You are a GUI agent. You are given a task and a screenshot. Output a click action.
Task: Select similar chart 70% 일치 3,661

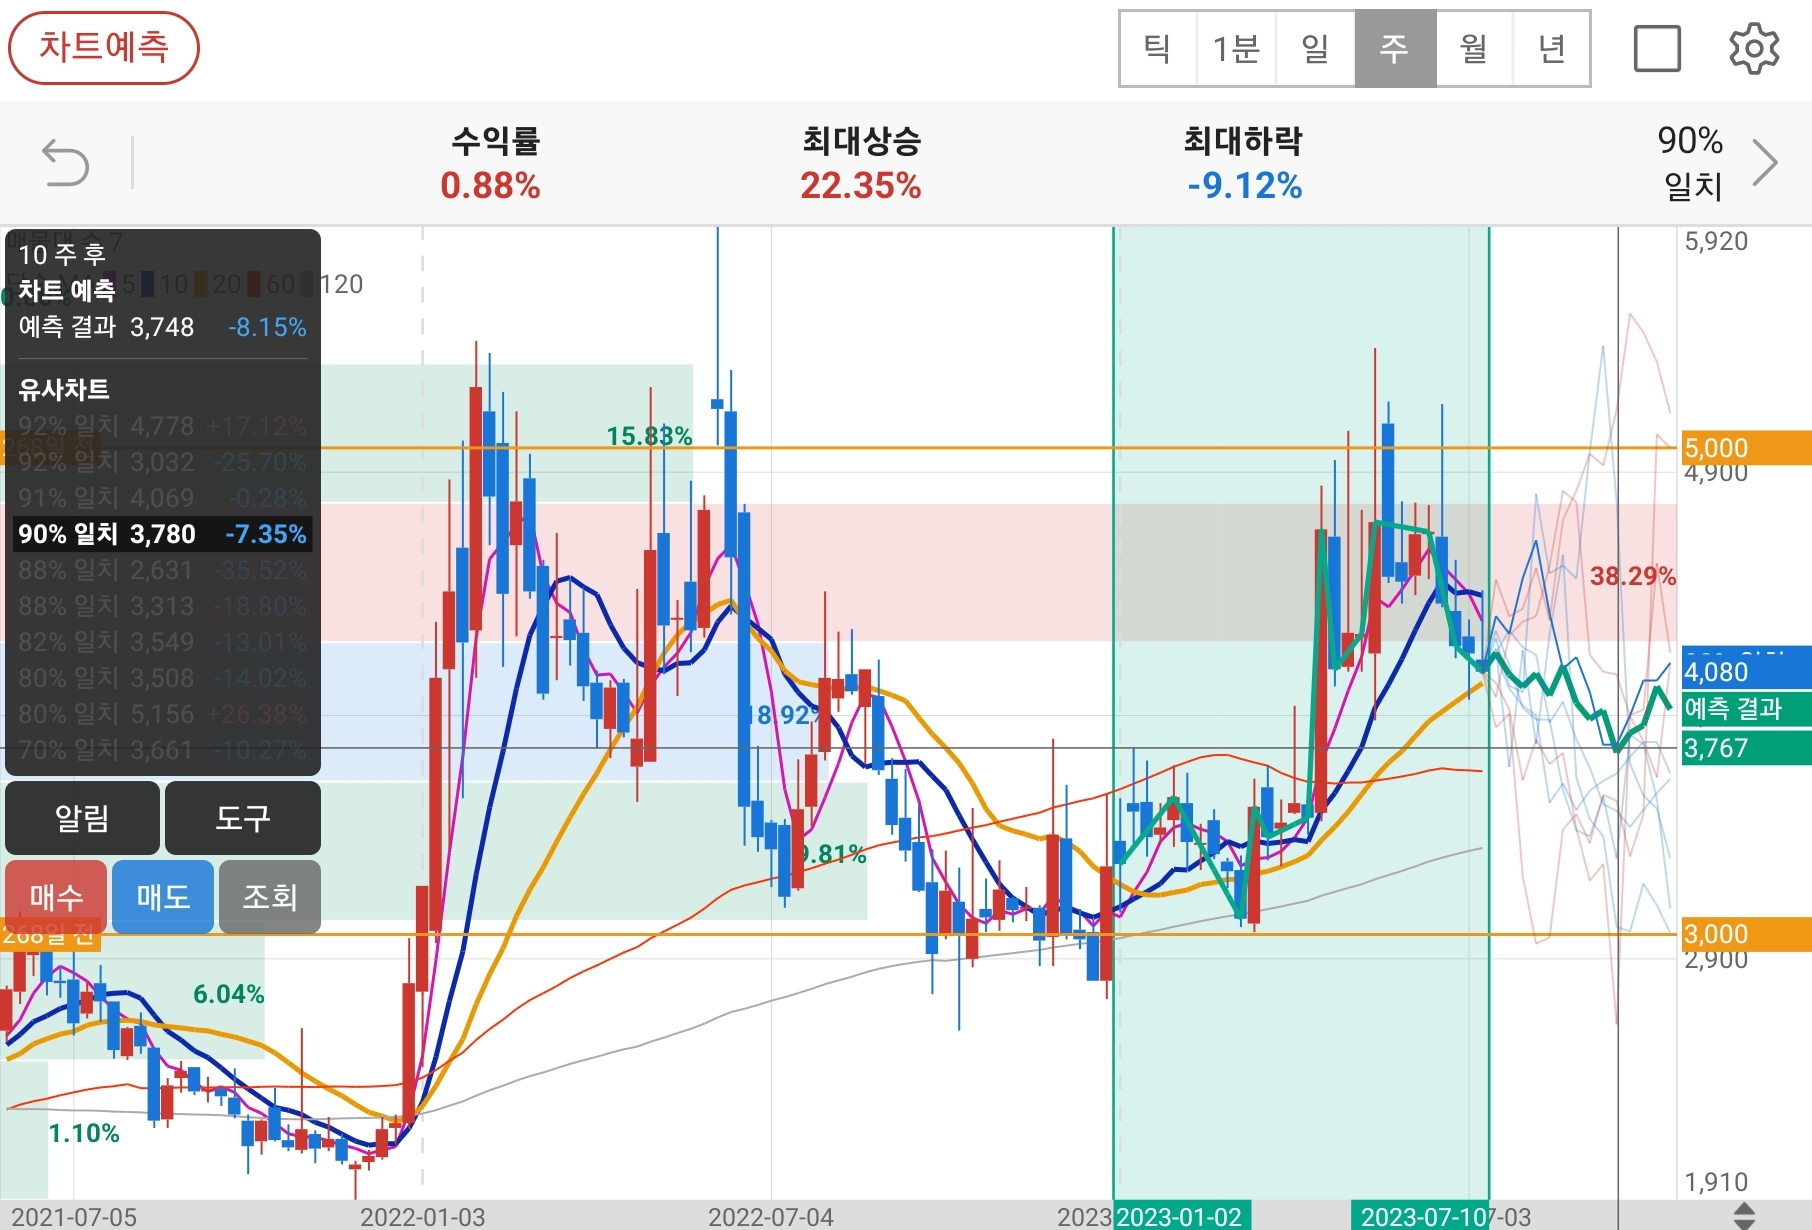[163, 750]
